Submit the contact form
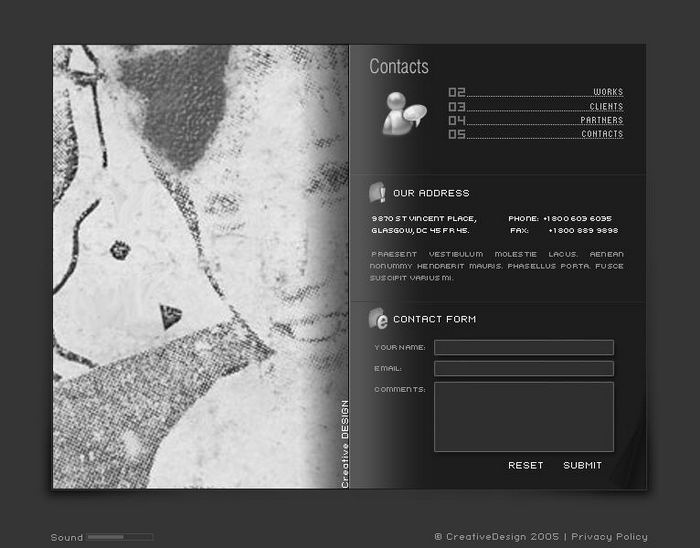700x548 pixels. [582, 465]
